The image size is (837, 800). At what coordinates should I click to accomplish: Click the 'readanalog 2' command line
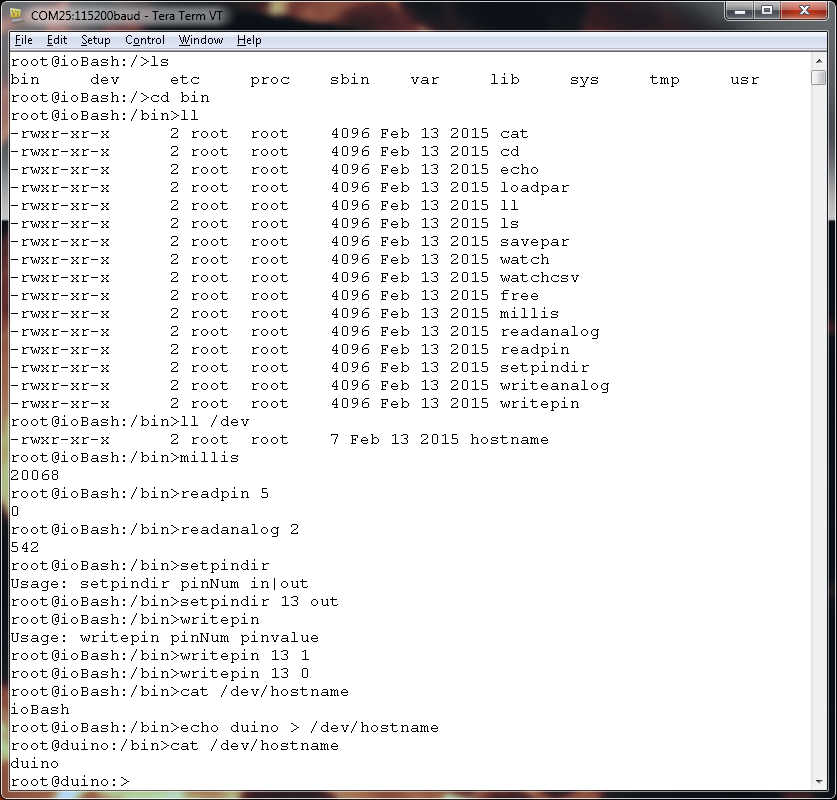pyautogui.click(x=239, y=529)
